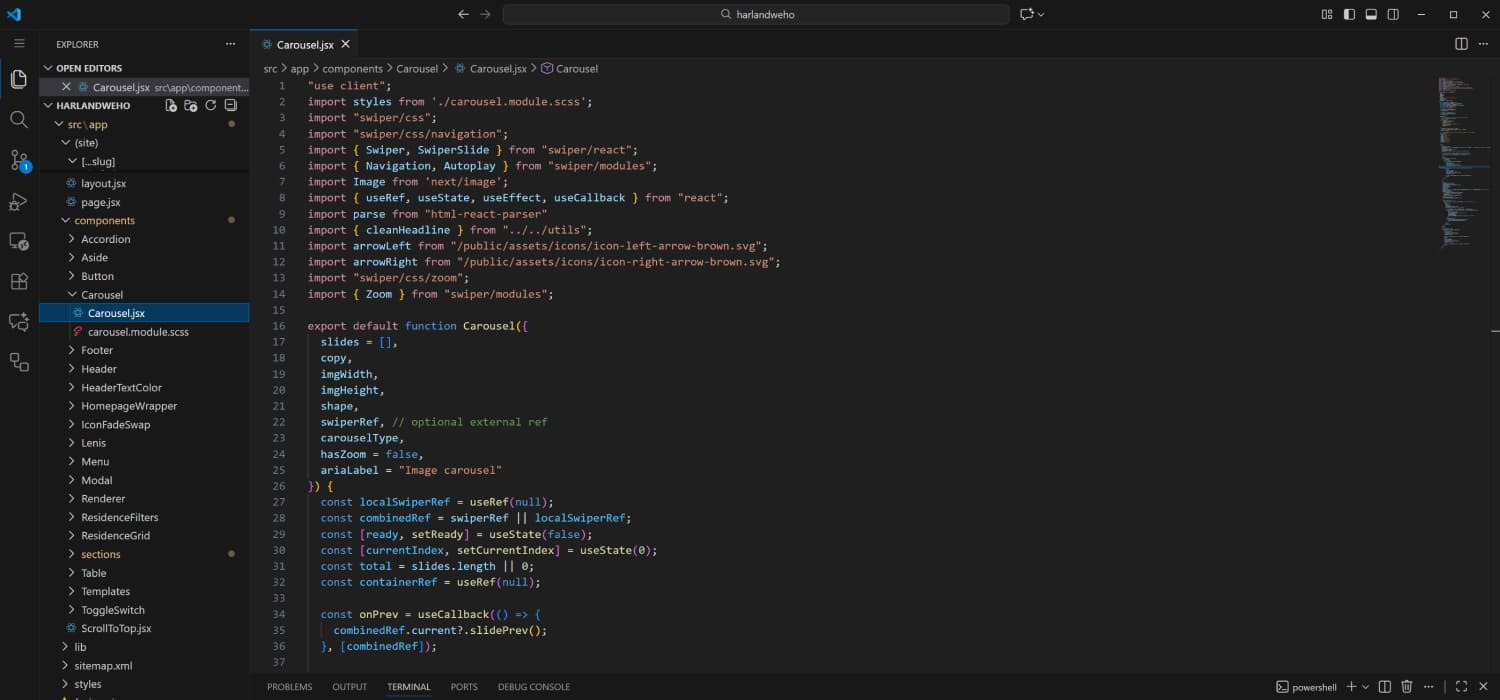Close the bottom terminal panel
Screen dimensions: 1500x700
point(1483,687)
